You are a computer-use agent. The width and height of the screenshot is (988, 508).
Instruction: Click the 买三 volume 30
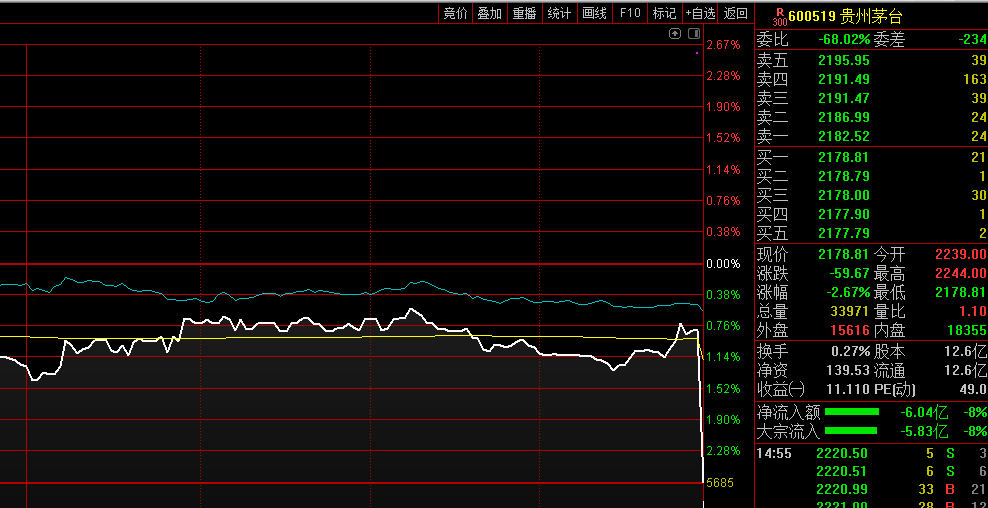tap(979, 195)
